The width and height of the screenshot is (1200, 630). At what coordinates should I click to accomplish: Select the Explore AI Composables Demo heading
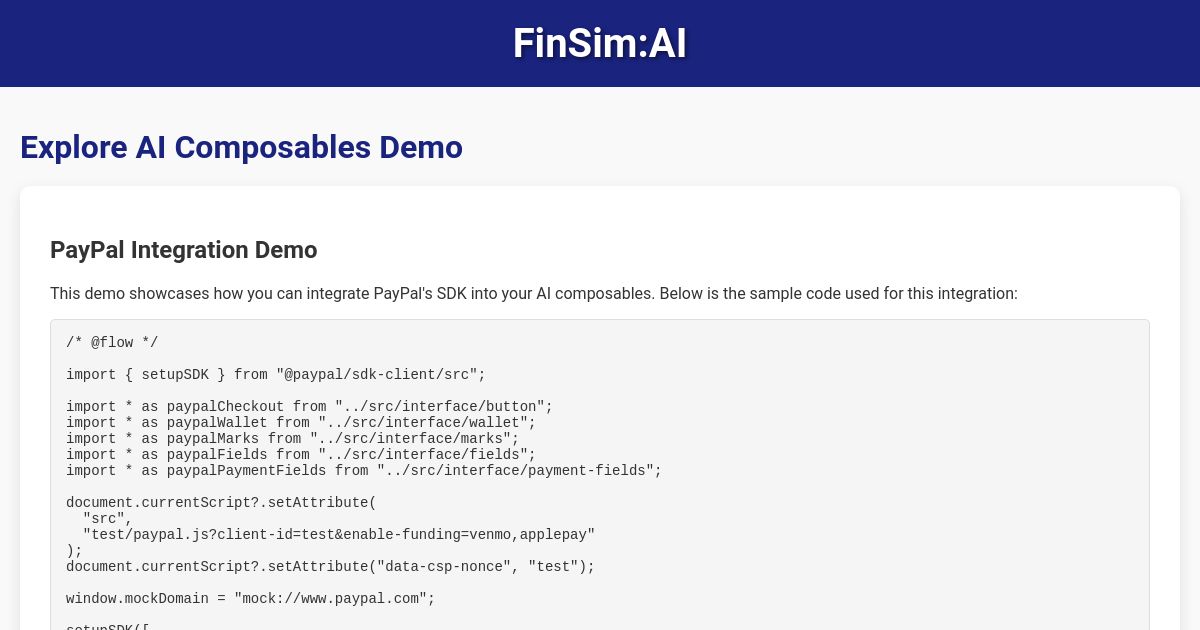point(241,147)
